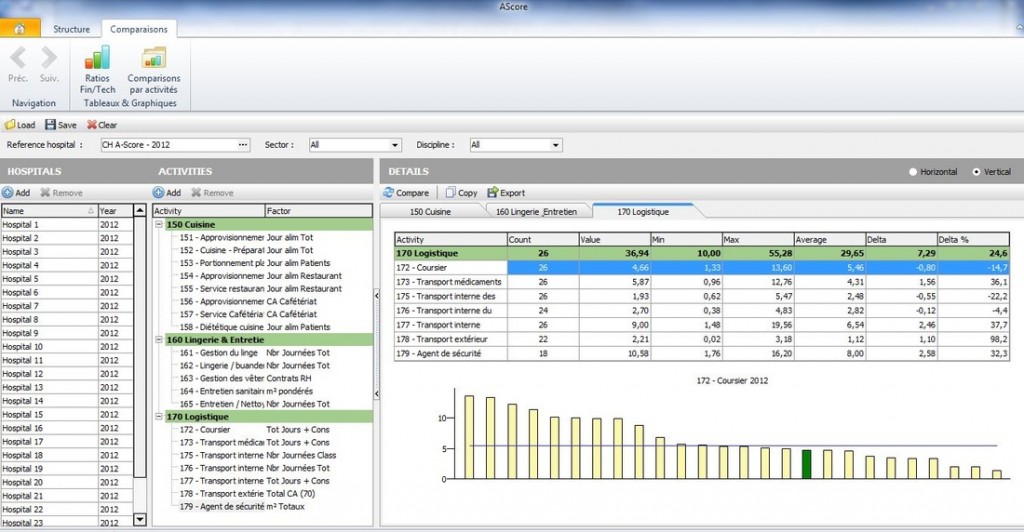The width and height of the screenshot is (1024, 532).
Task: Collapse the 170 Logistique group
Action: [x=159, y=416]
